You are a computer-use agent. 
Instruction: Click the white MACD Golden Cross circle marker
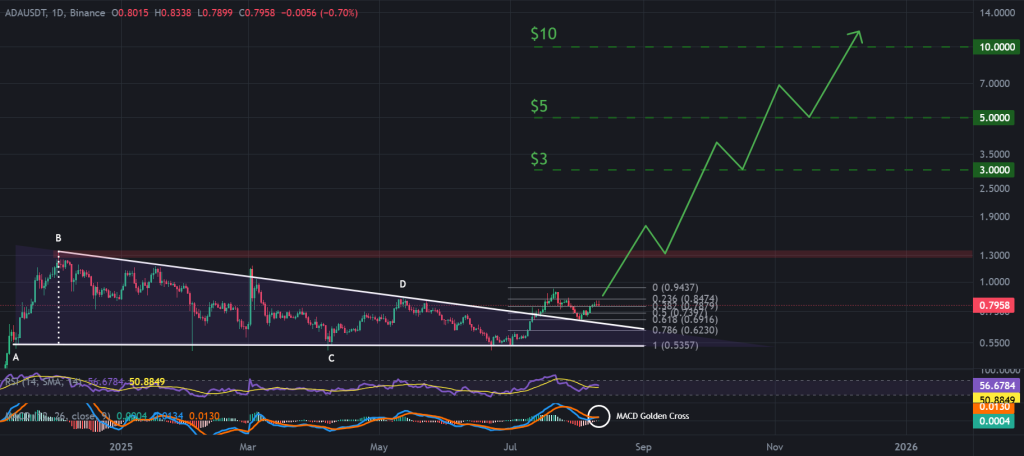599,414
